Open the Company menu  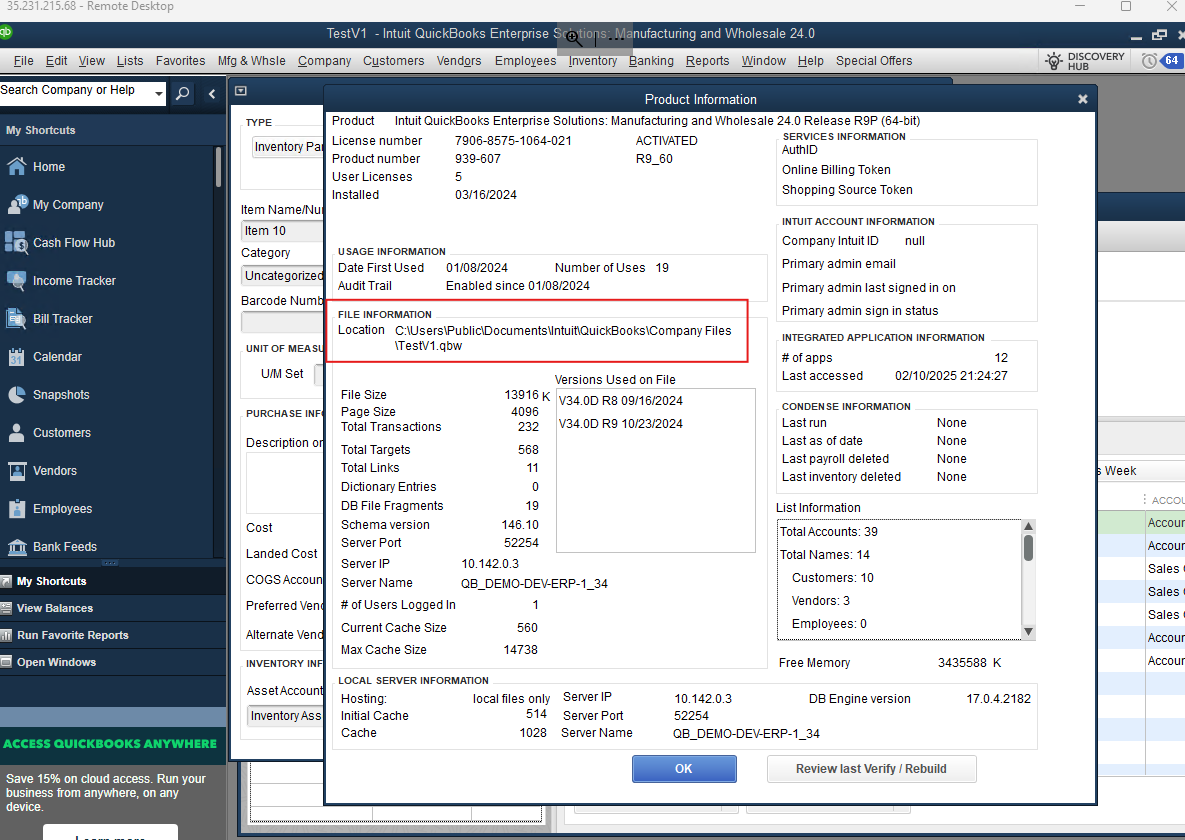tap(324, 60)
